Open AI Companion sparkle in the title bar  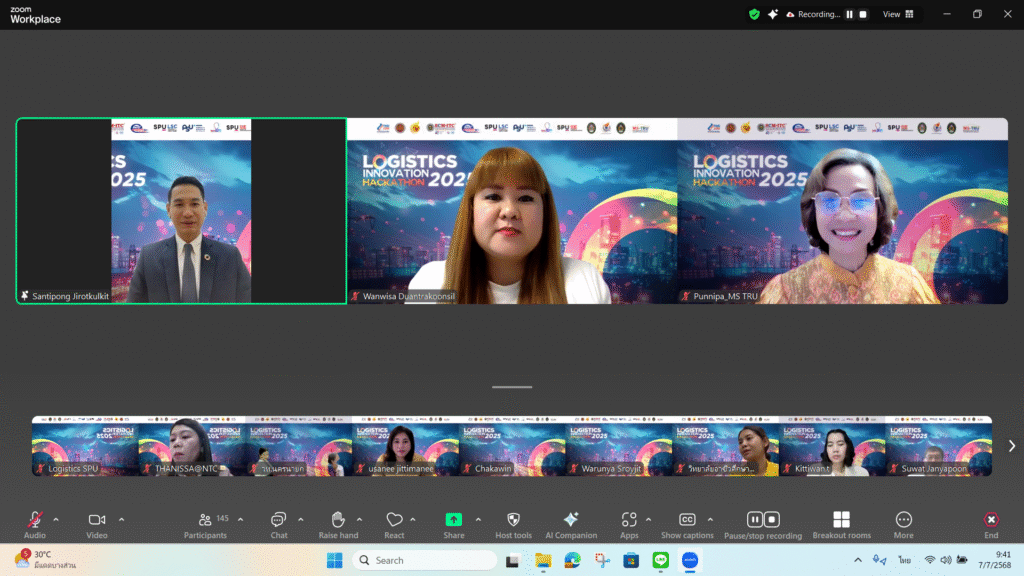click(773, 14)
